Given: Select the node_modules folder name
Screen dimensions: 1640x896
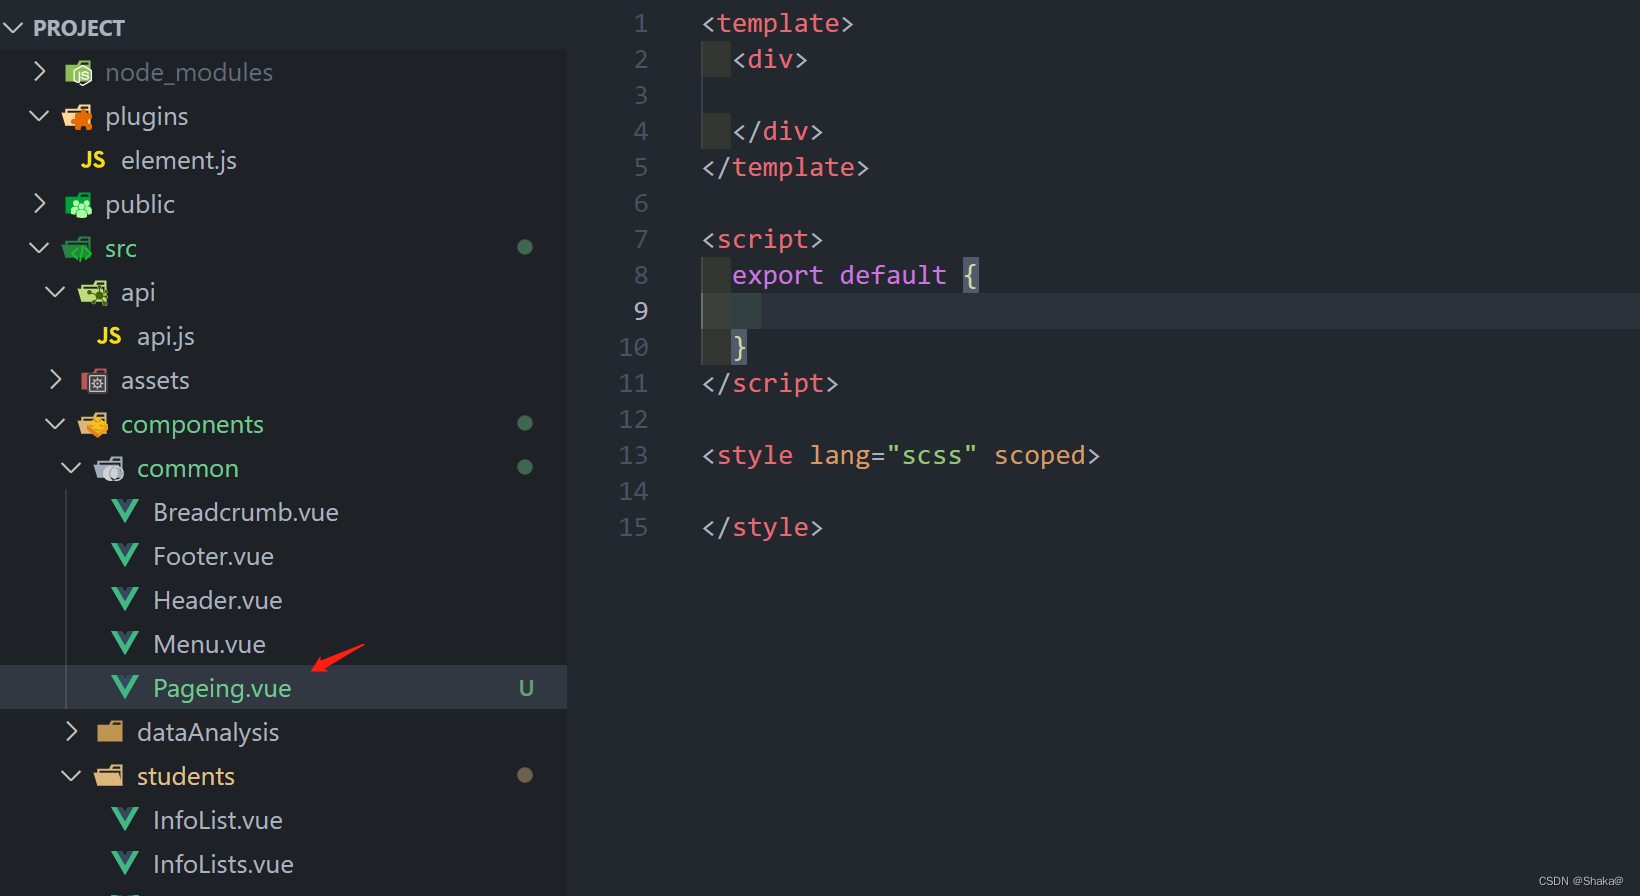Looking at the screenshot, I should point(189,72).
